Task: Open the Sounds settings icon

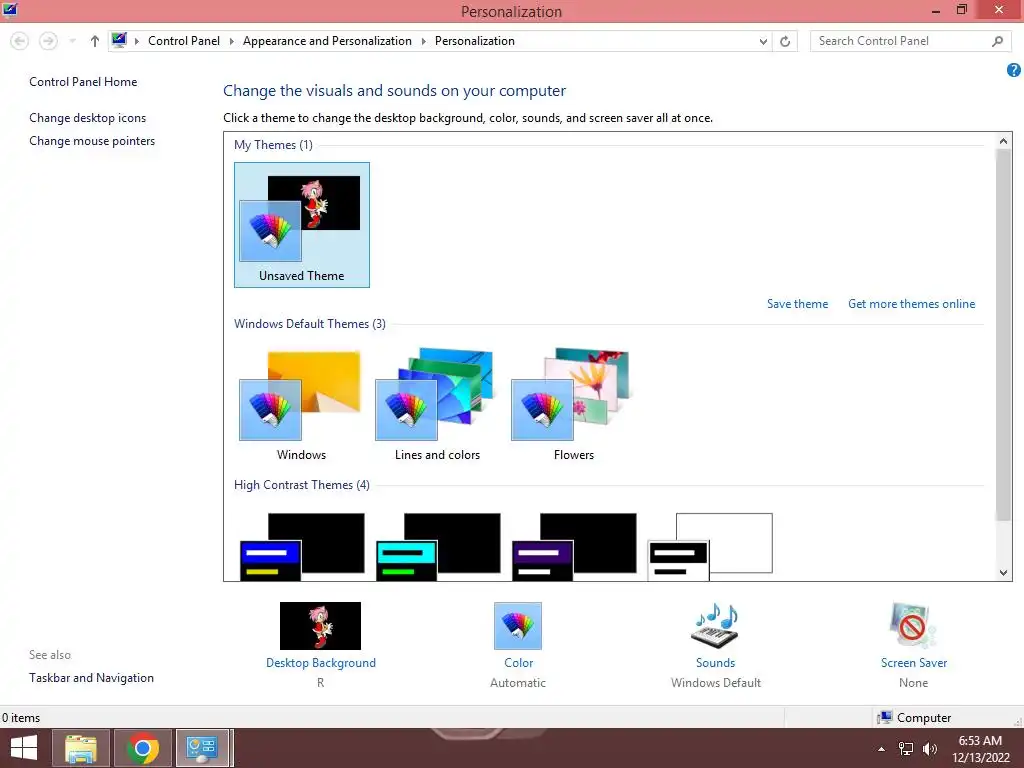Action: click(x=715, y=626)
